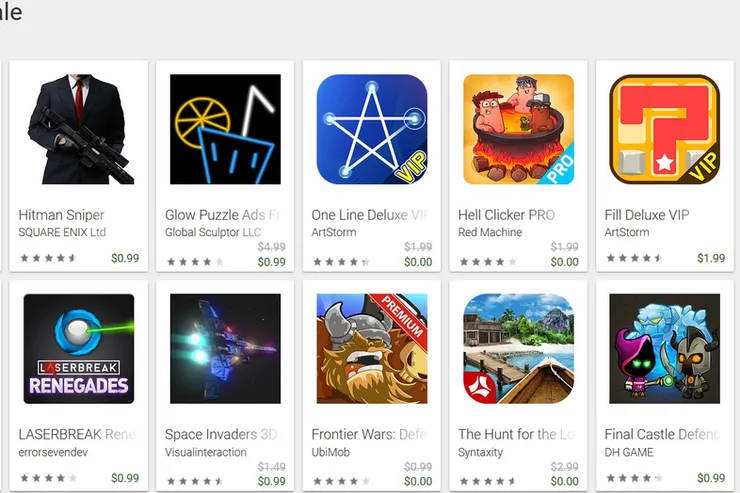Select the Fill Deluxe VIP app icon
This screenshot has height=493, width=740.
664,129
